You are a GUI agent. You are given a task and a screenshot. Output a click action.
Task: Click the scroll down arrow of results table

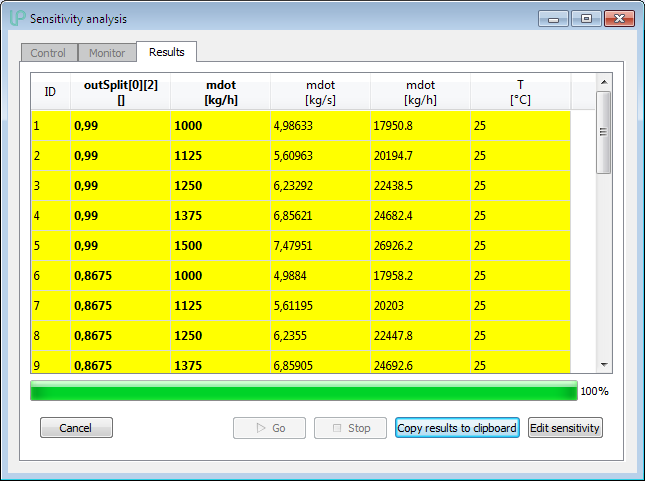click(603, 365)
